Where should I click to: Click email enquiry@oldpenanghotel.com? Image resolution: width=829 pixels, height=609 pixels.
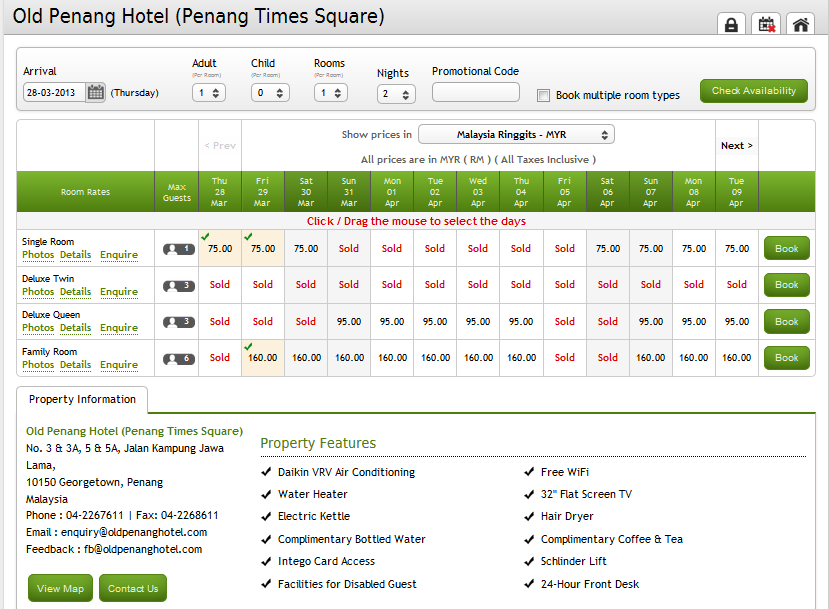pyautogui.click(x=134, y=532)
